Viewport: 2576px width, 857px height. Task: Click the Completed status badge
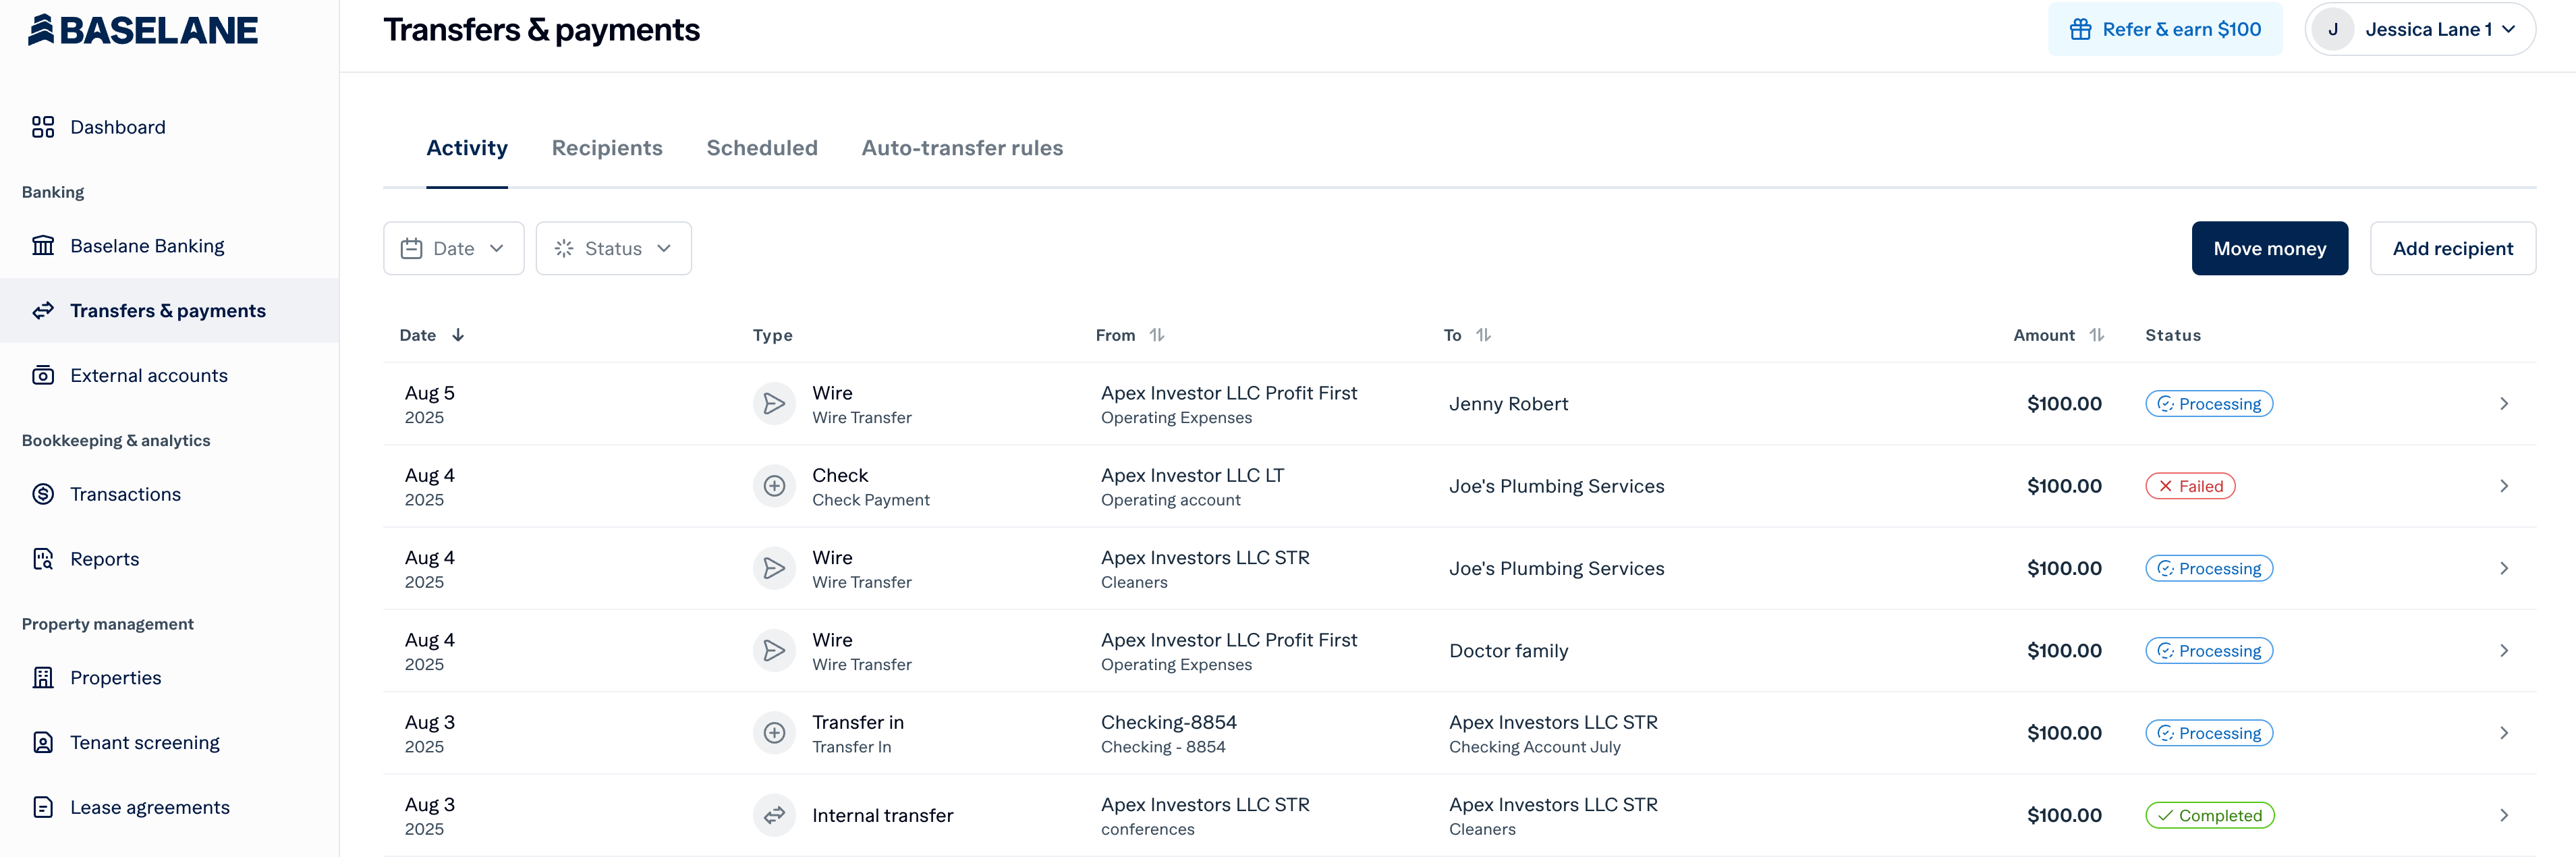pos(2210,815)
